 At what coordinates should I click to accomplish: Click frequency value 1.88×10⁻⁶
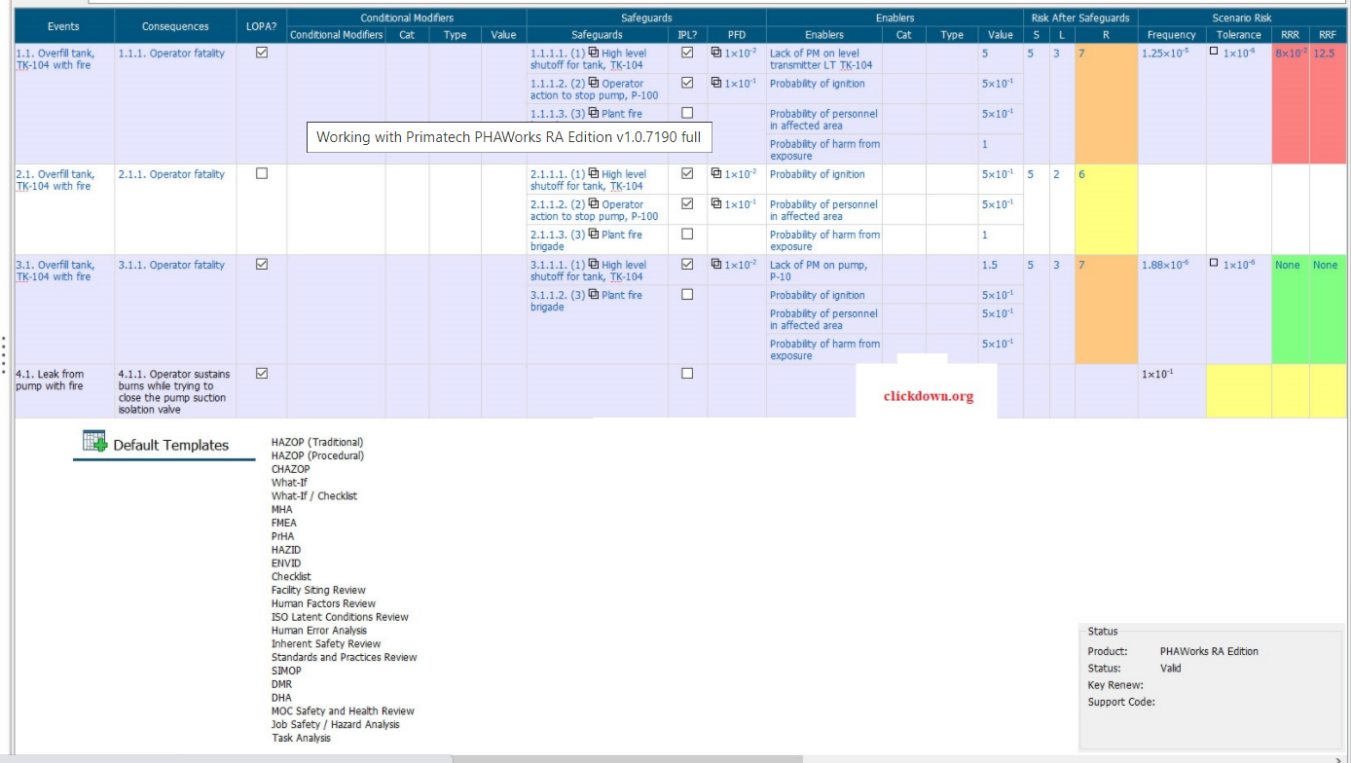1165,265
